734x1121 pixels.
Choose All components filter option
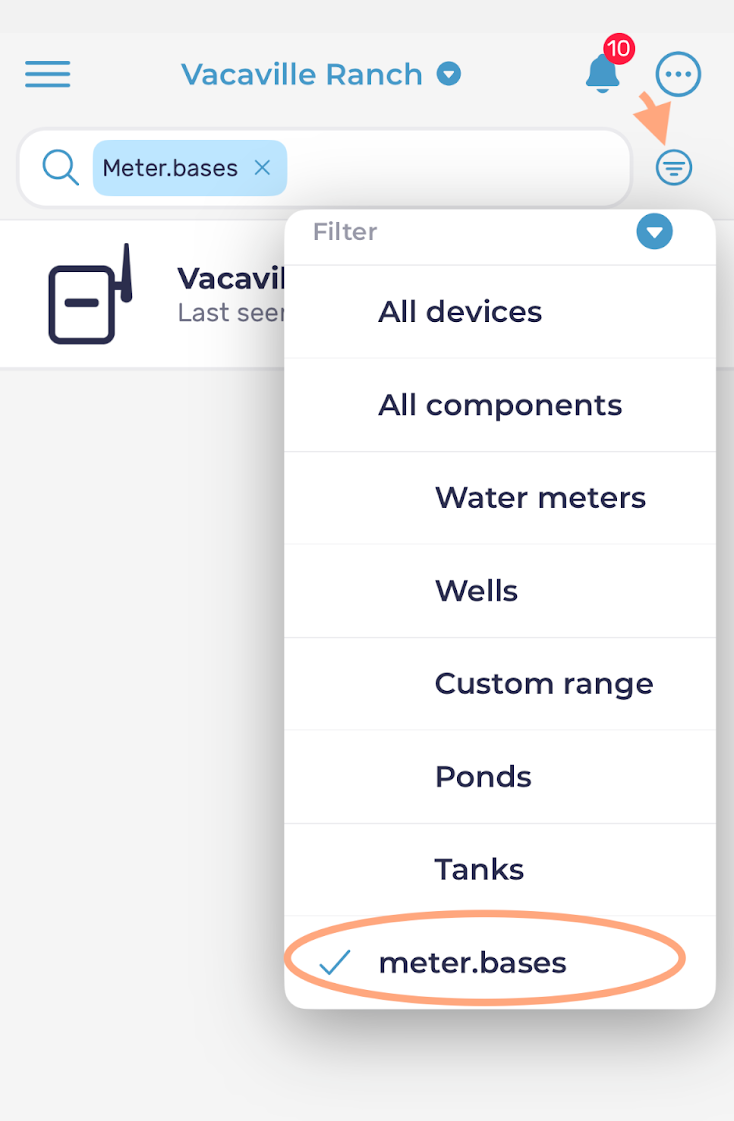500,405
